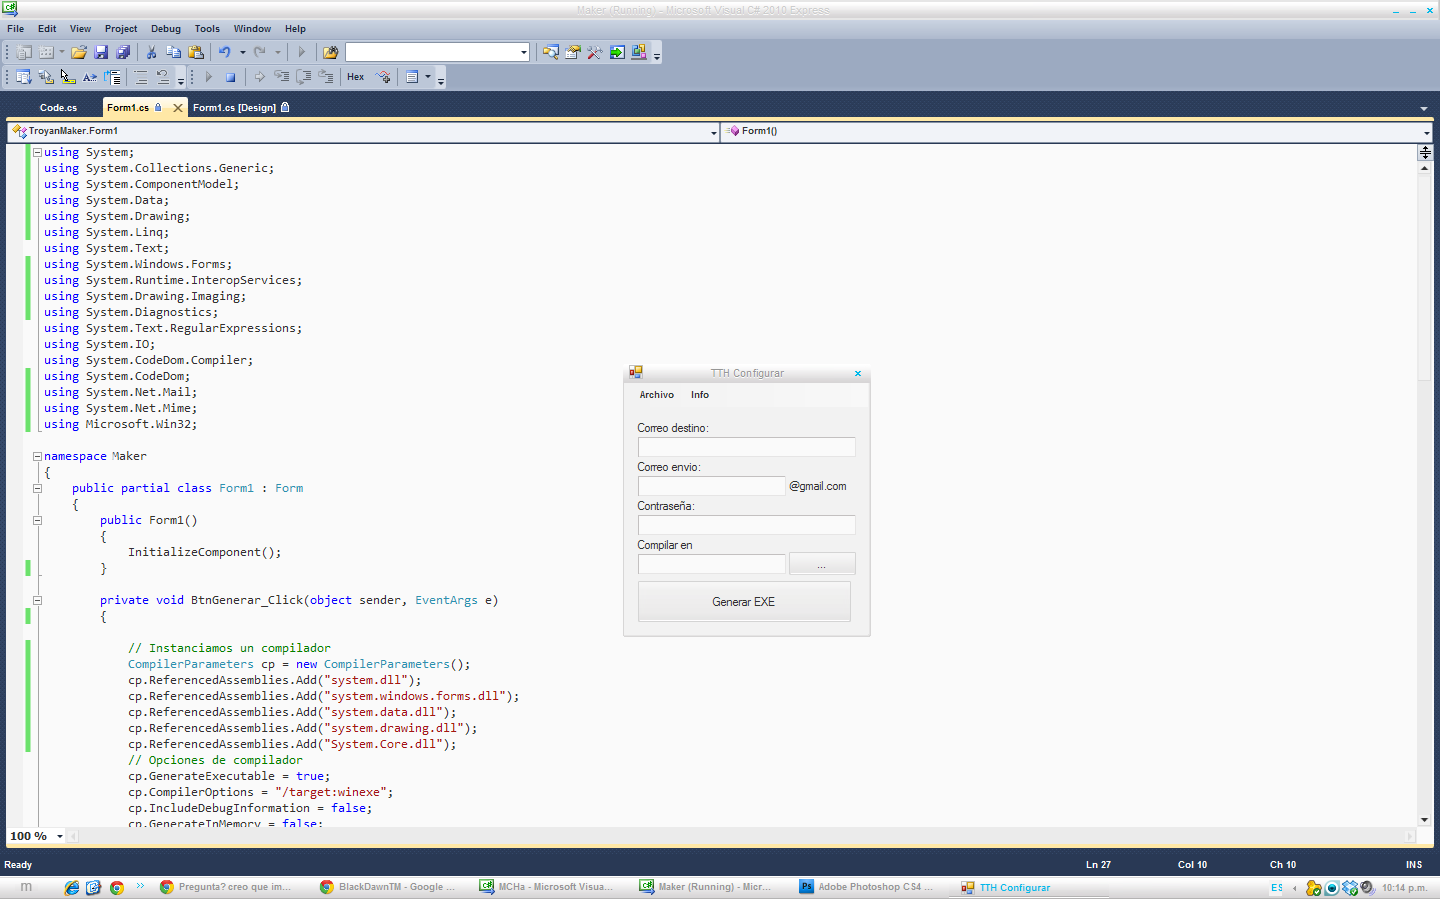Click the Generar EXE button
The image size is (1440, 900).
point(744,602)
